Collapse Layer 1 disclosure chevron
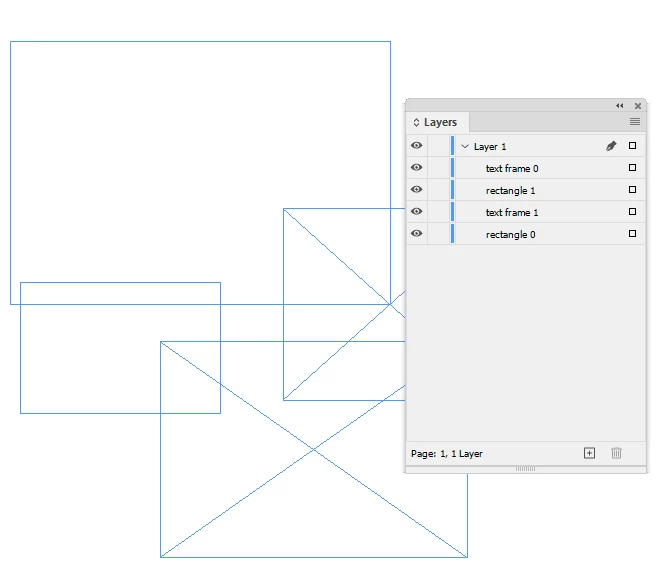 [x=465, y=146]
